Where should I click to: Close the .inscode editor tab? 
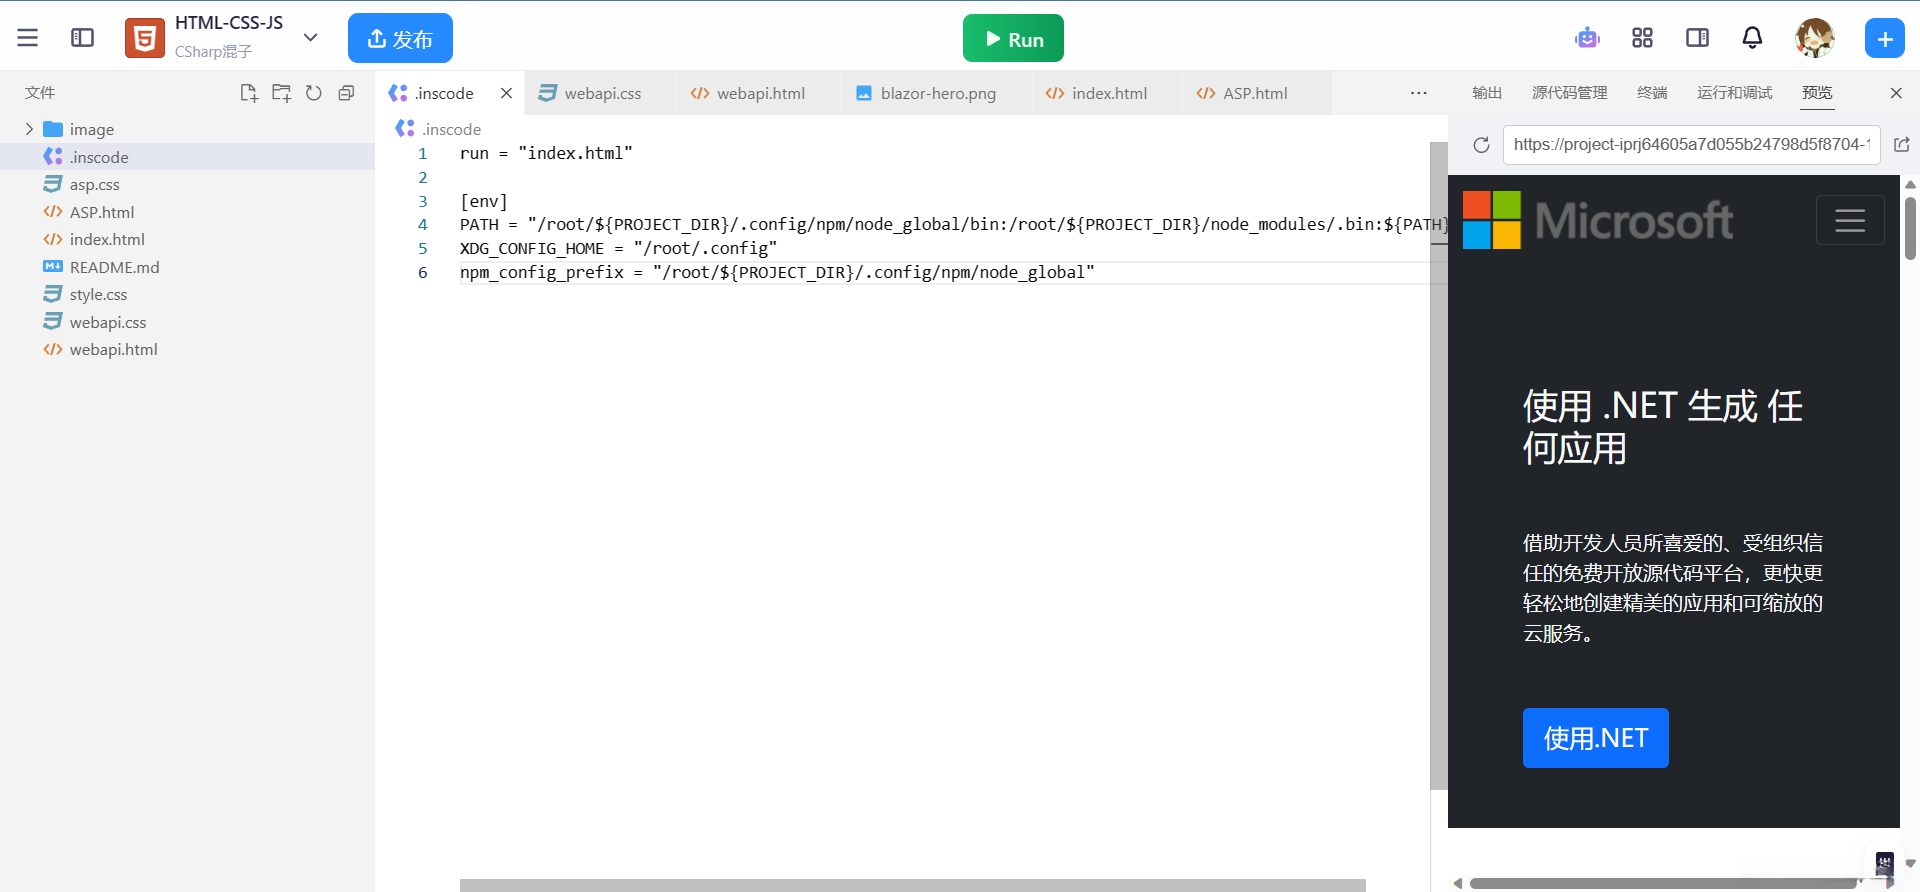click(x=506, y=93)
